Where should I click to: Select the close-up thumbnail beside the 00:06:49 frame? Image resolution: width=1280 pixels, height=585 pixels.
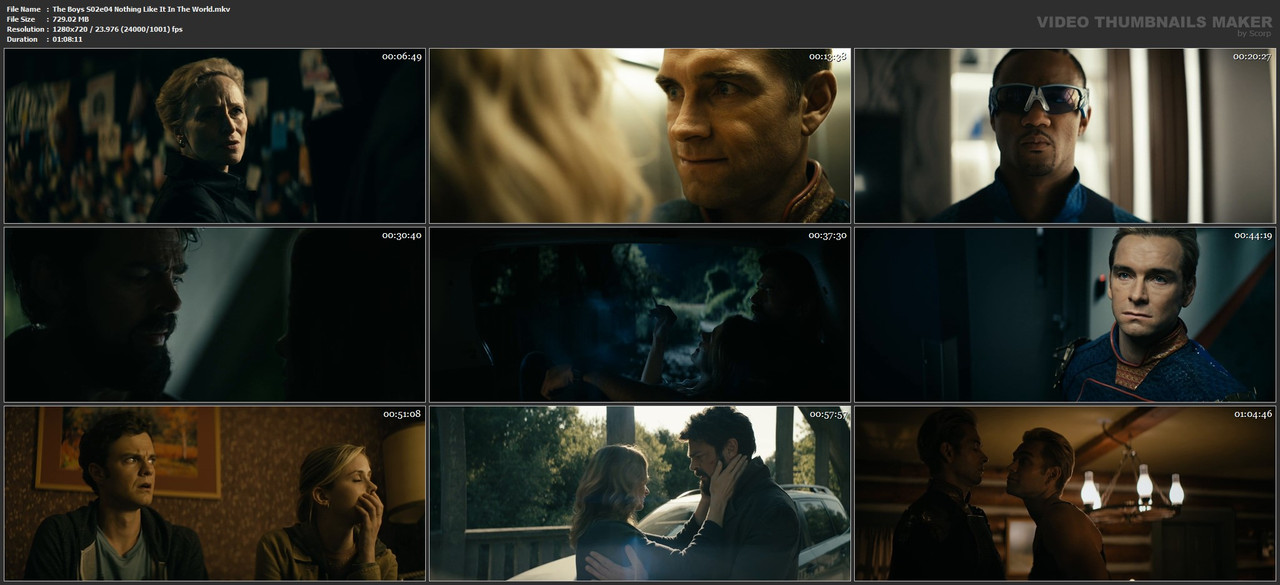tap(640, 136)
